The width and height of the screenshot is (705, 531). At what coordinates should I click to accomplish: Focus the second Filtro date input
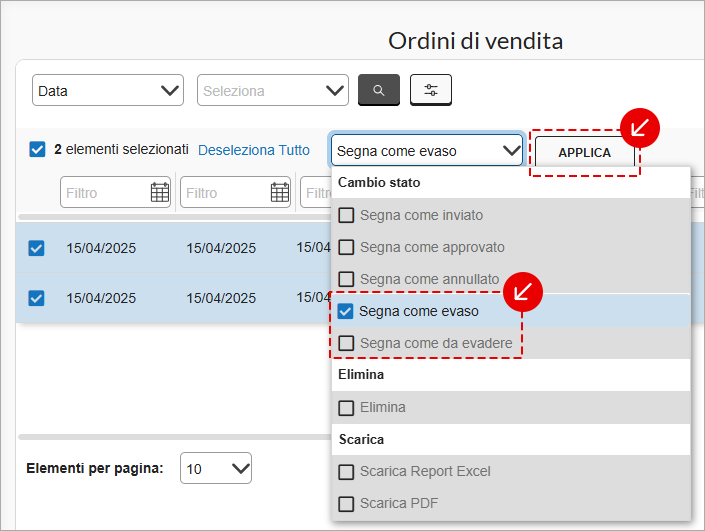pos(235,192)
